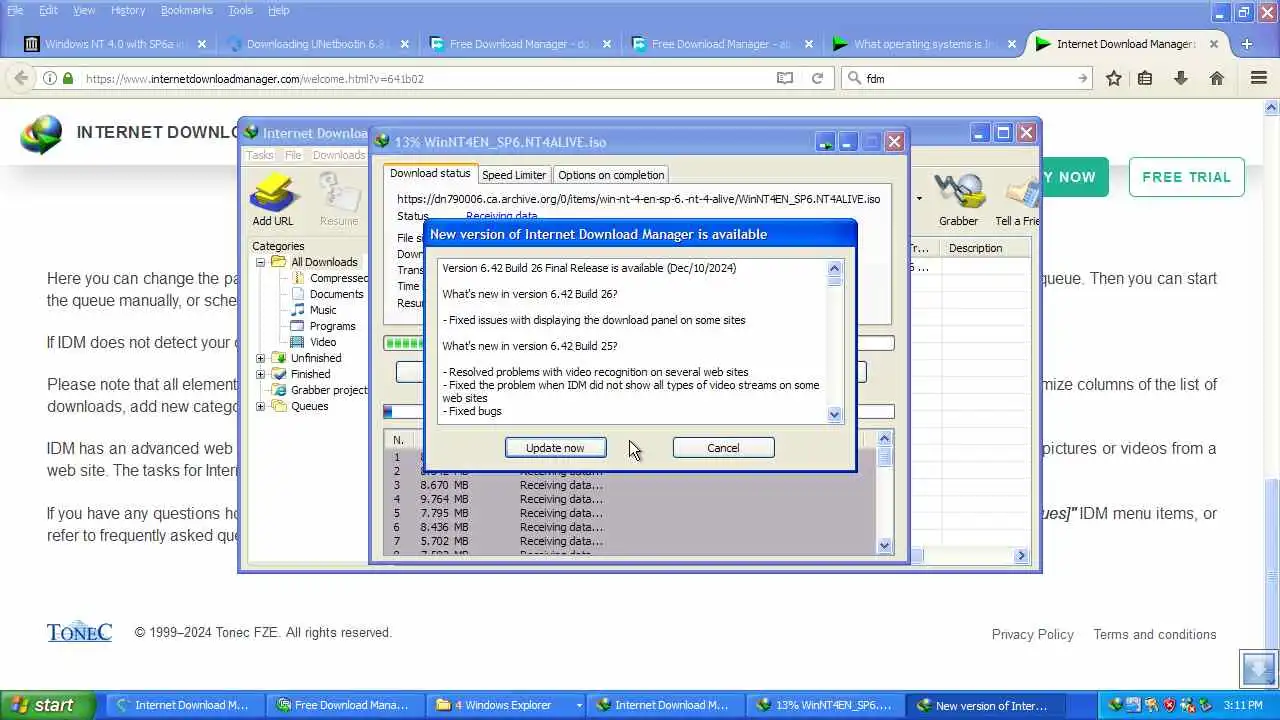The width and height of the screenshot is (1280, 720).
Task: Select the Grabber projects item
Action: 329,390
